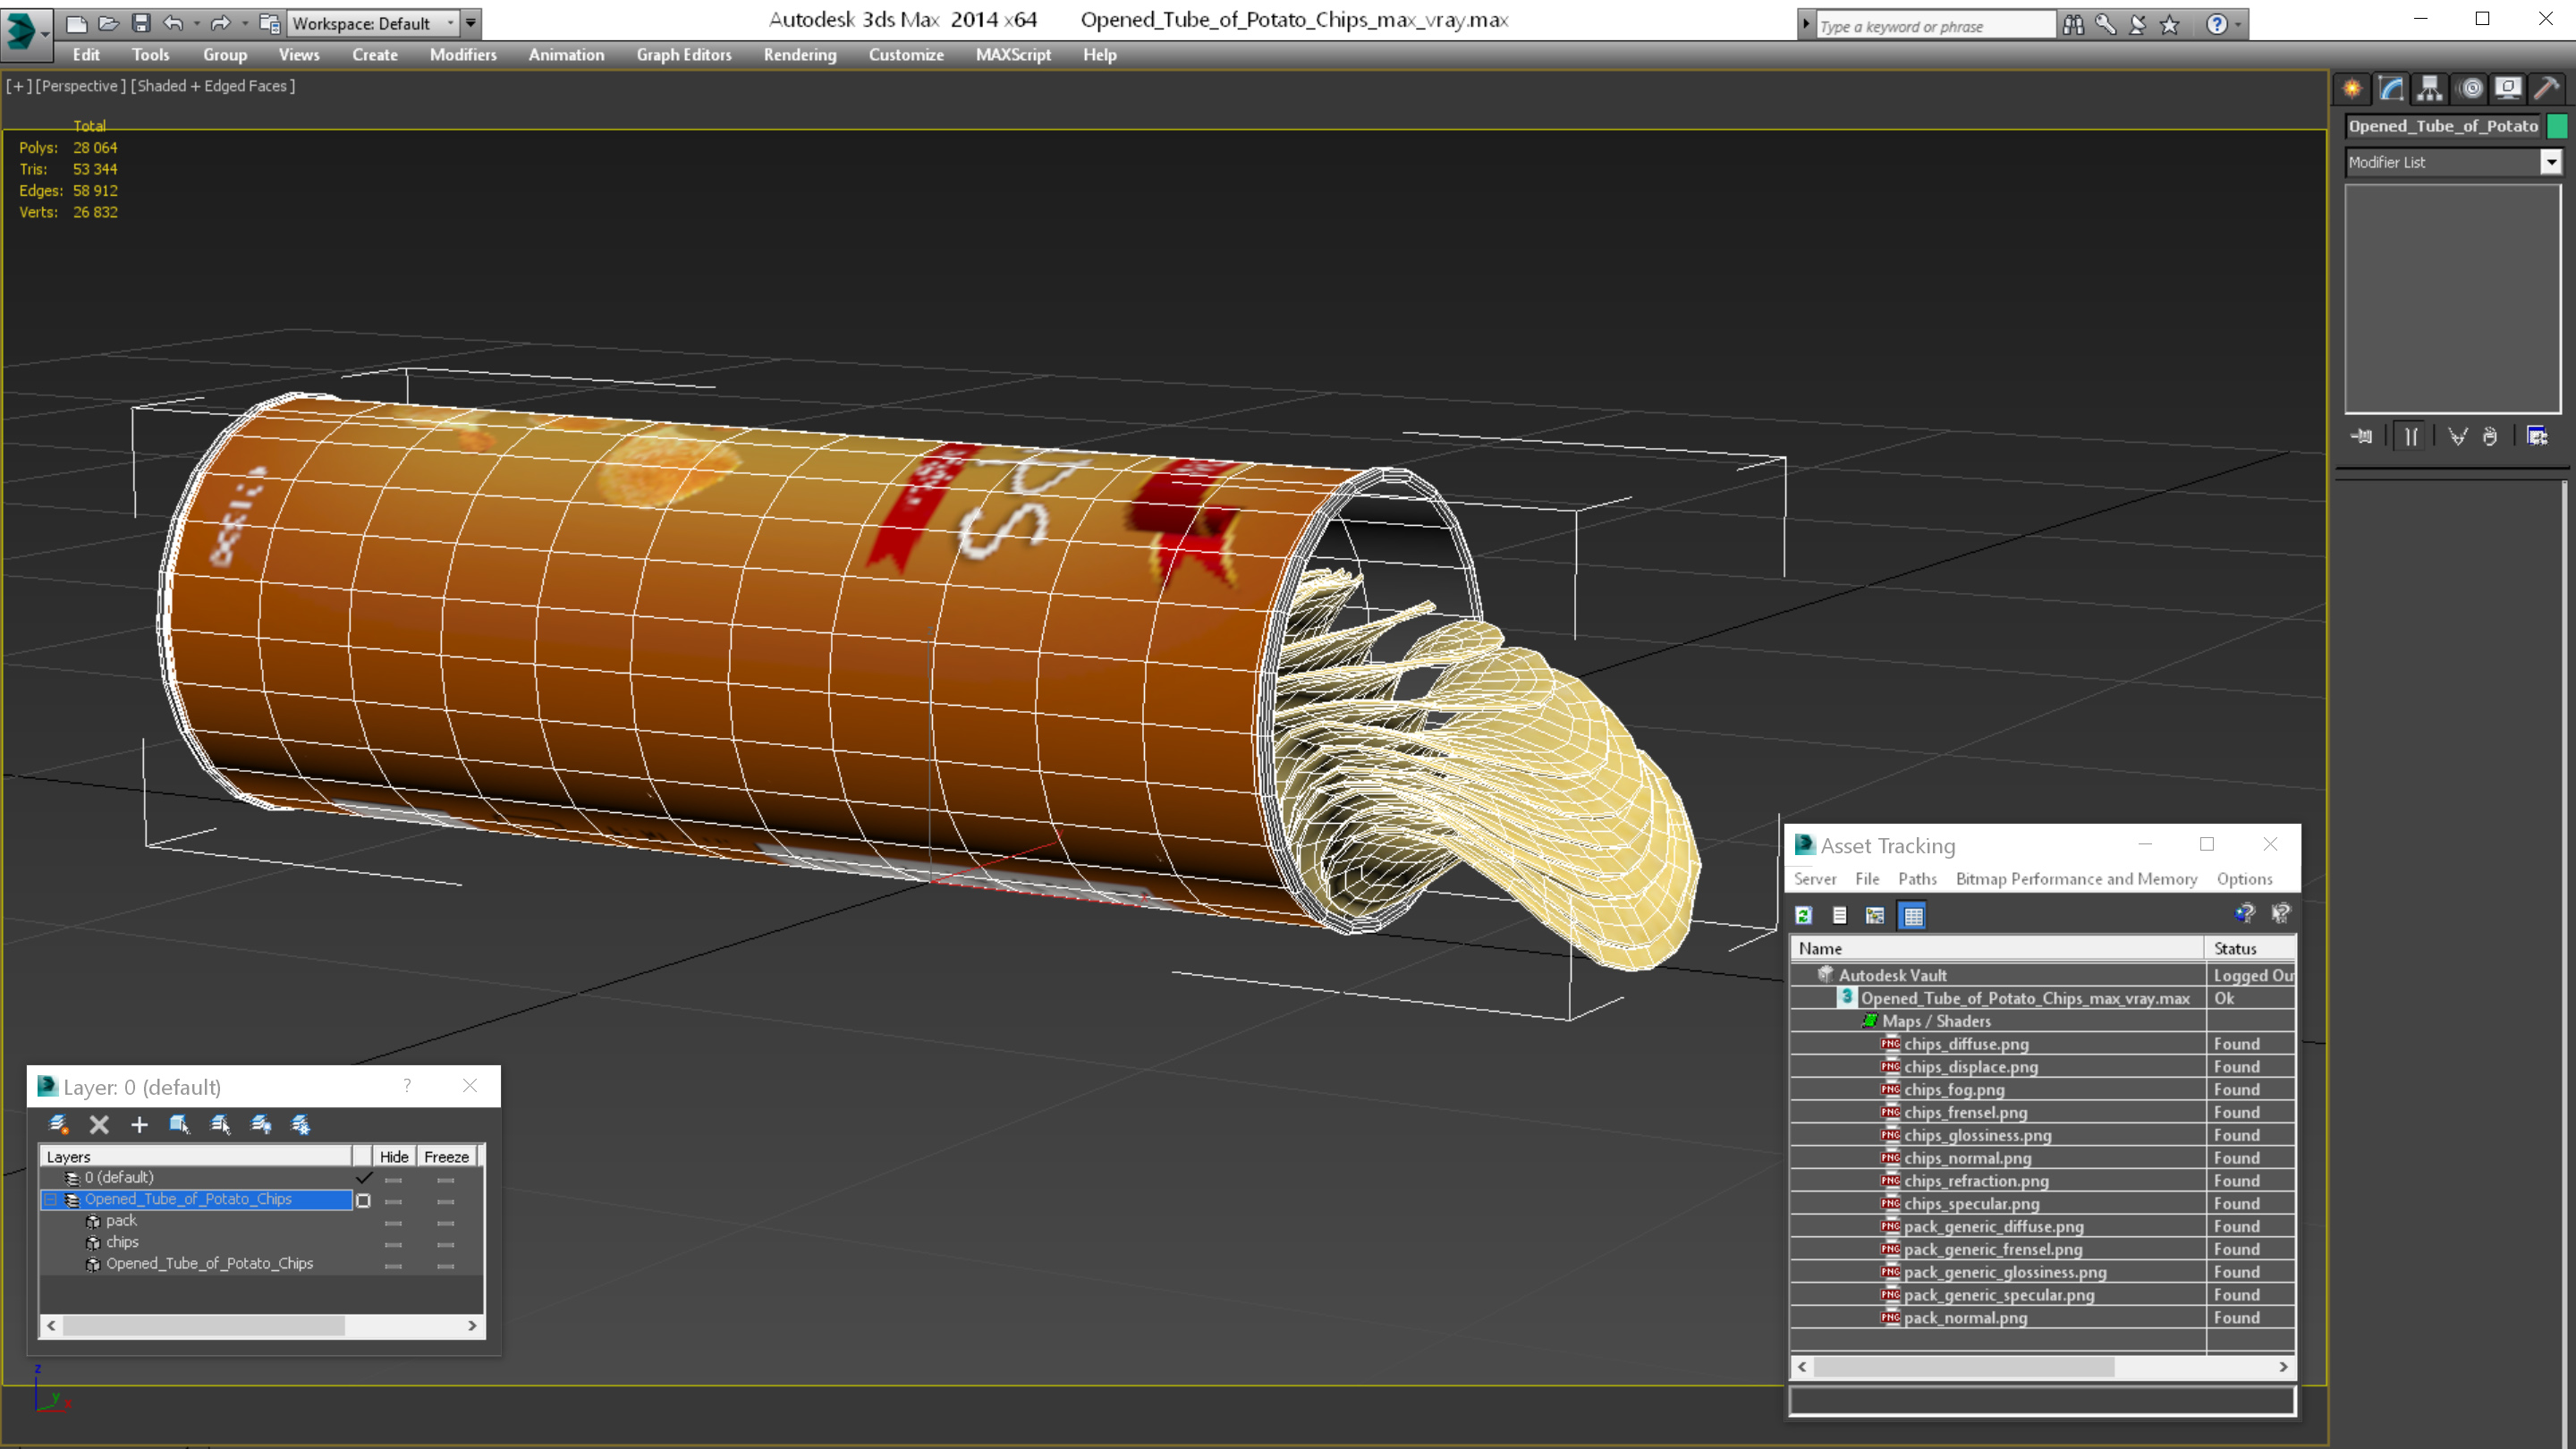
Task: Click the [Perspective] viewport label menu
Action: [x=80, y=86]
